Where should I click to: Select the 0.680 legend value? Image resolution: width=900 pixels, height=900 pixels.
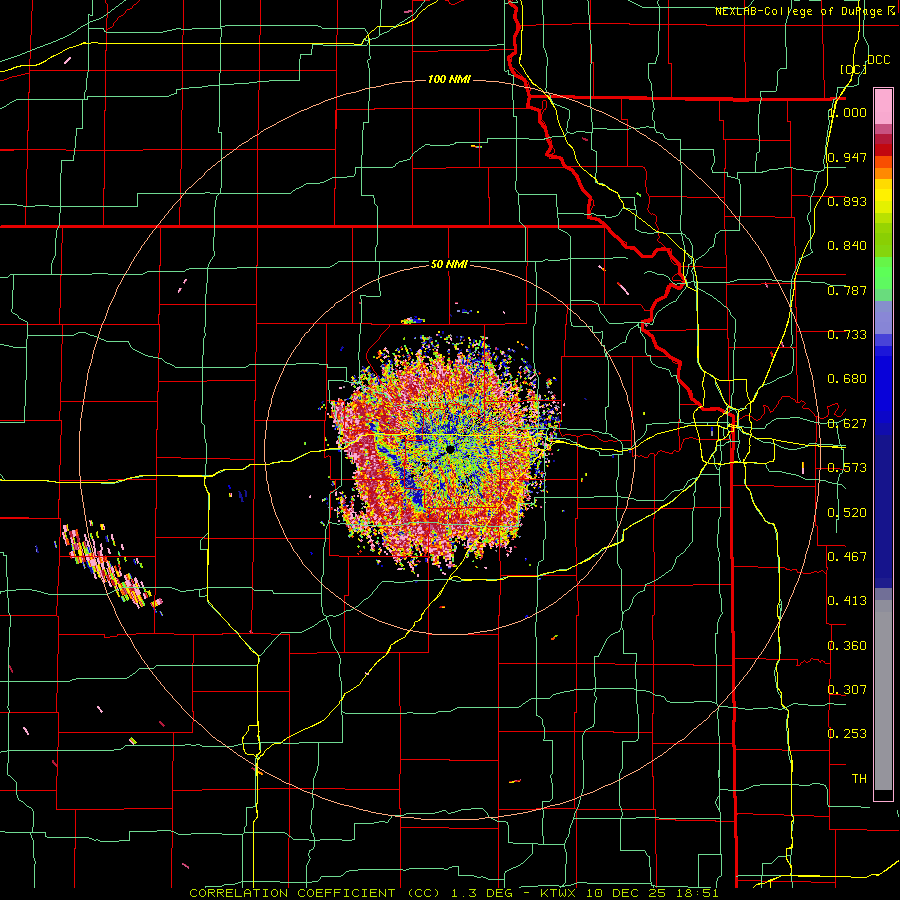(x=848, y=379)
